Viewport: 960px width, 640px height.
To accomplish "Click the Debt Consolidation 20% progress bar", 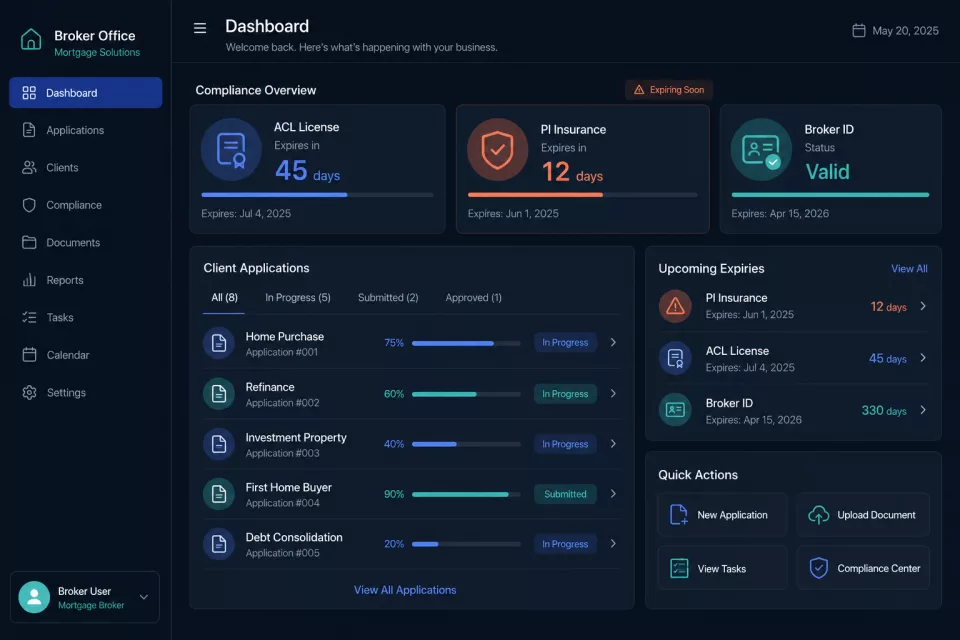I will pyautogui.click(x=466, y=544).
